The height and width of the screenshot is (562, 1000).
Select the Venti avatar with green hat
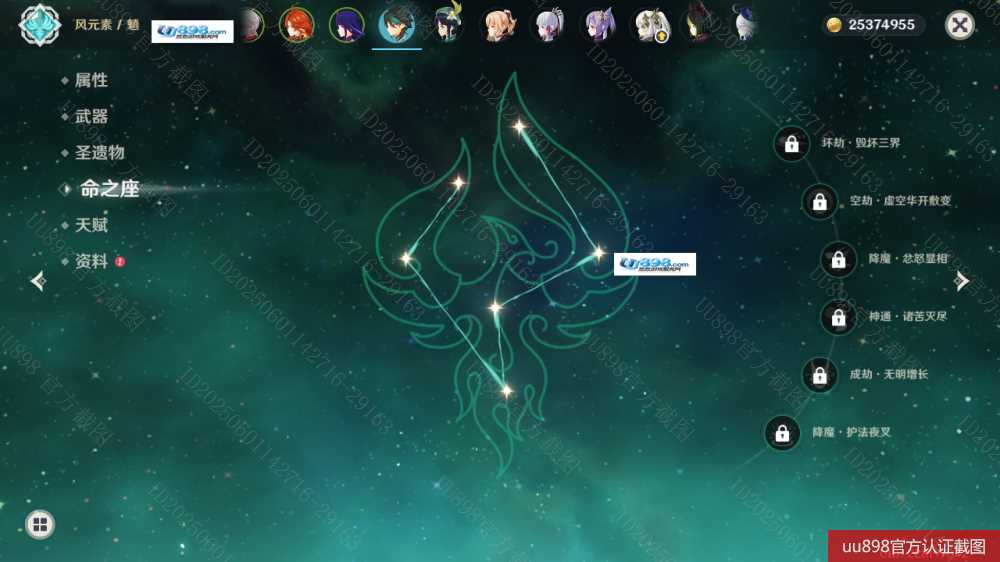click(447, 24)
